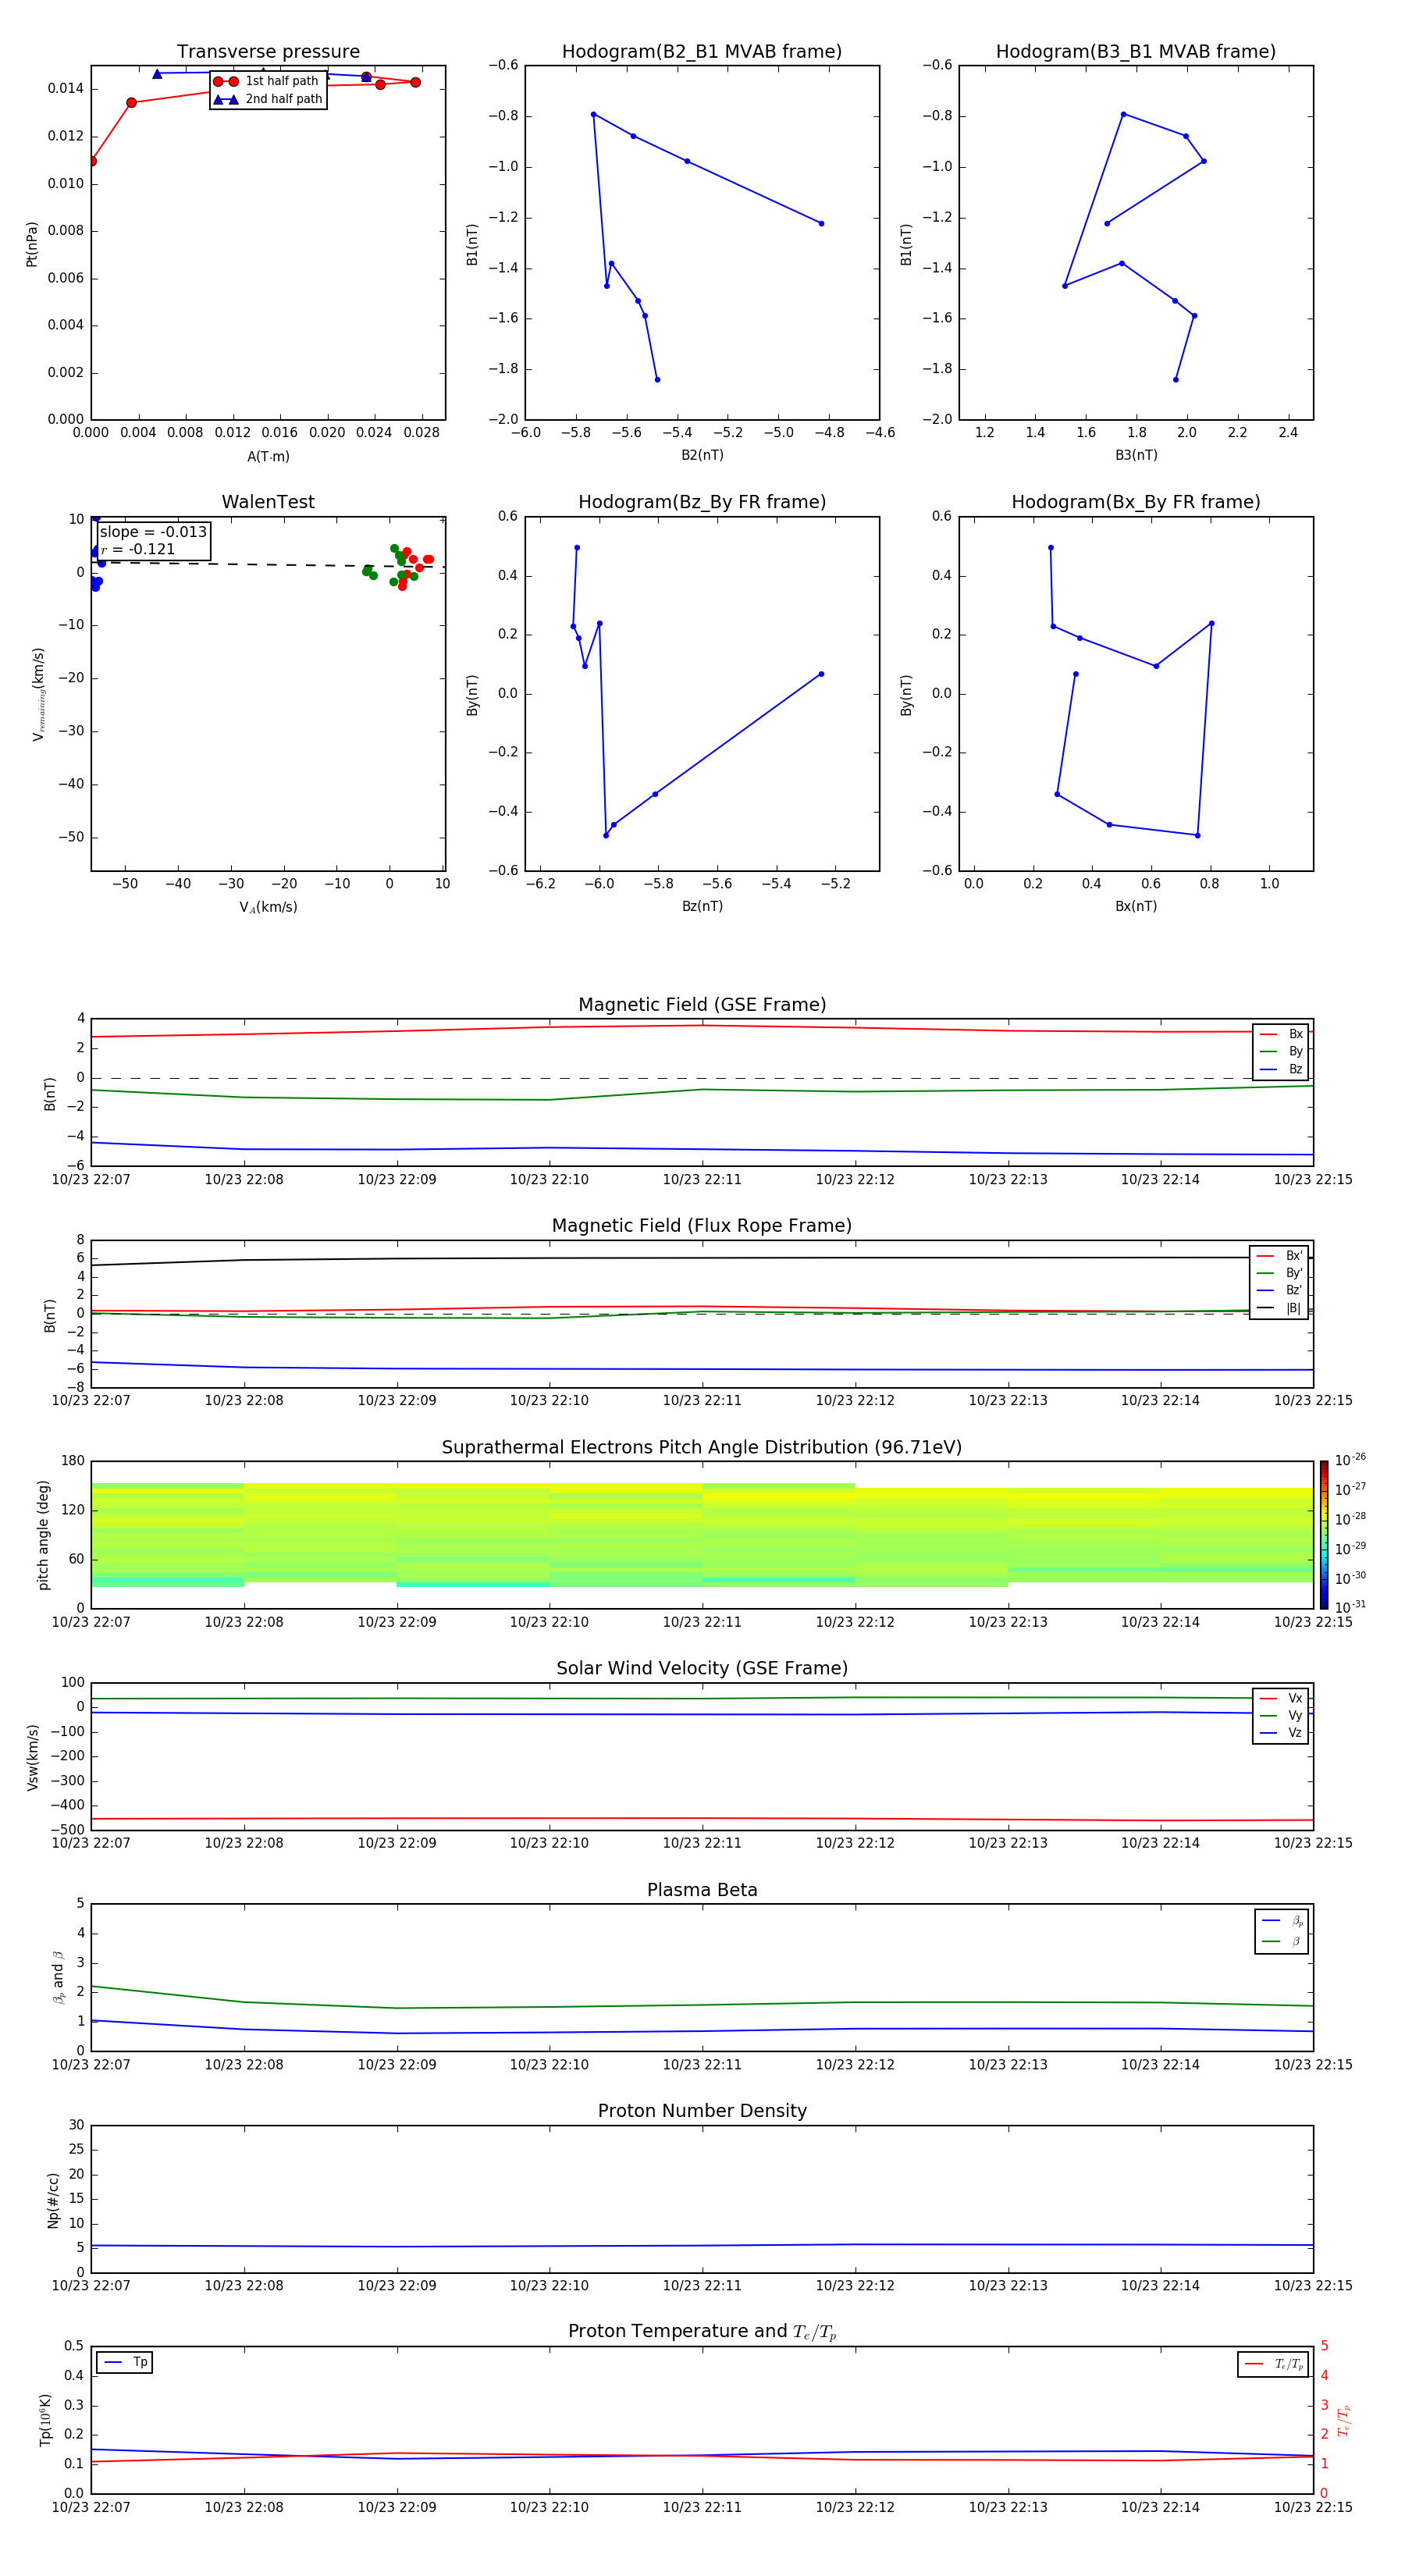Click Bx entry in GSE magnetic field legend
Viewport: 1405px width, 2576px height.
tap(1281, 1034)
